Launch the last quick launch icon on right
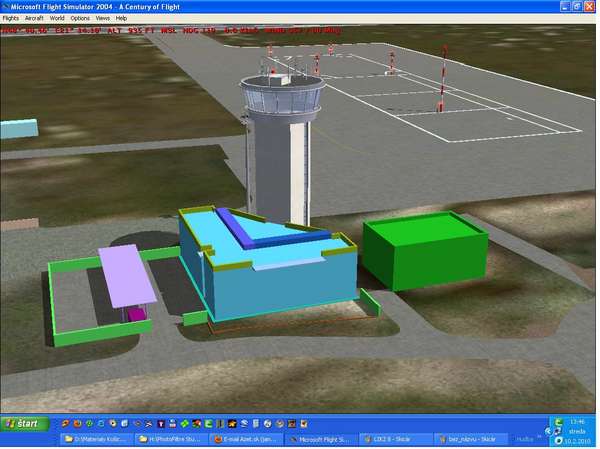This screenshot has width=600, height=449. coord(303,424)
